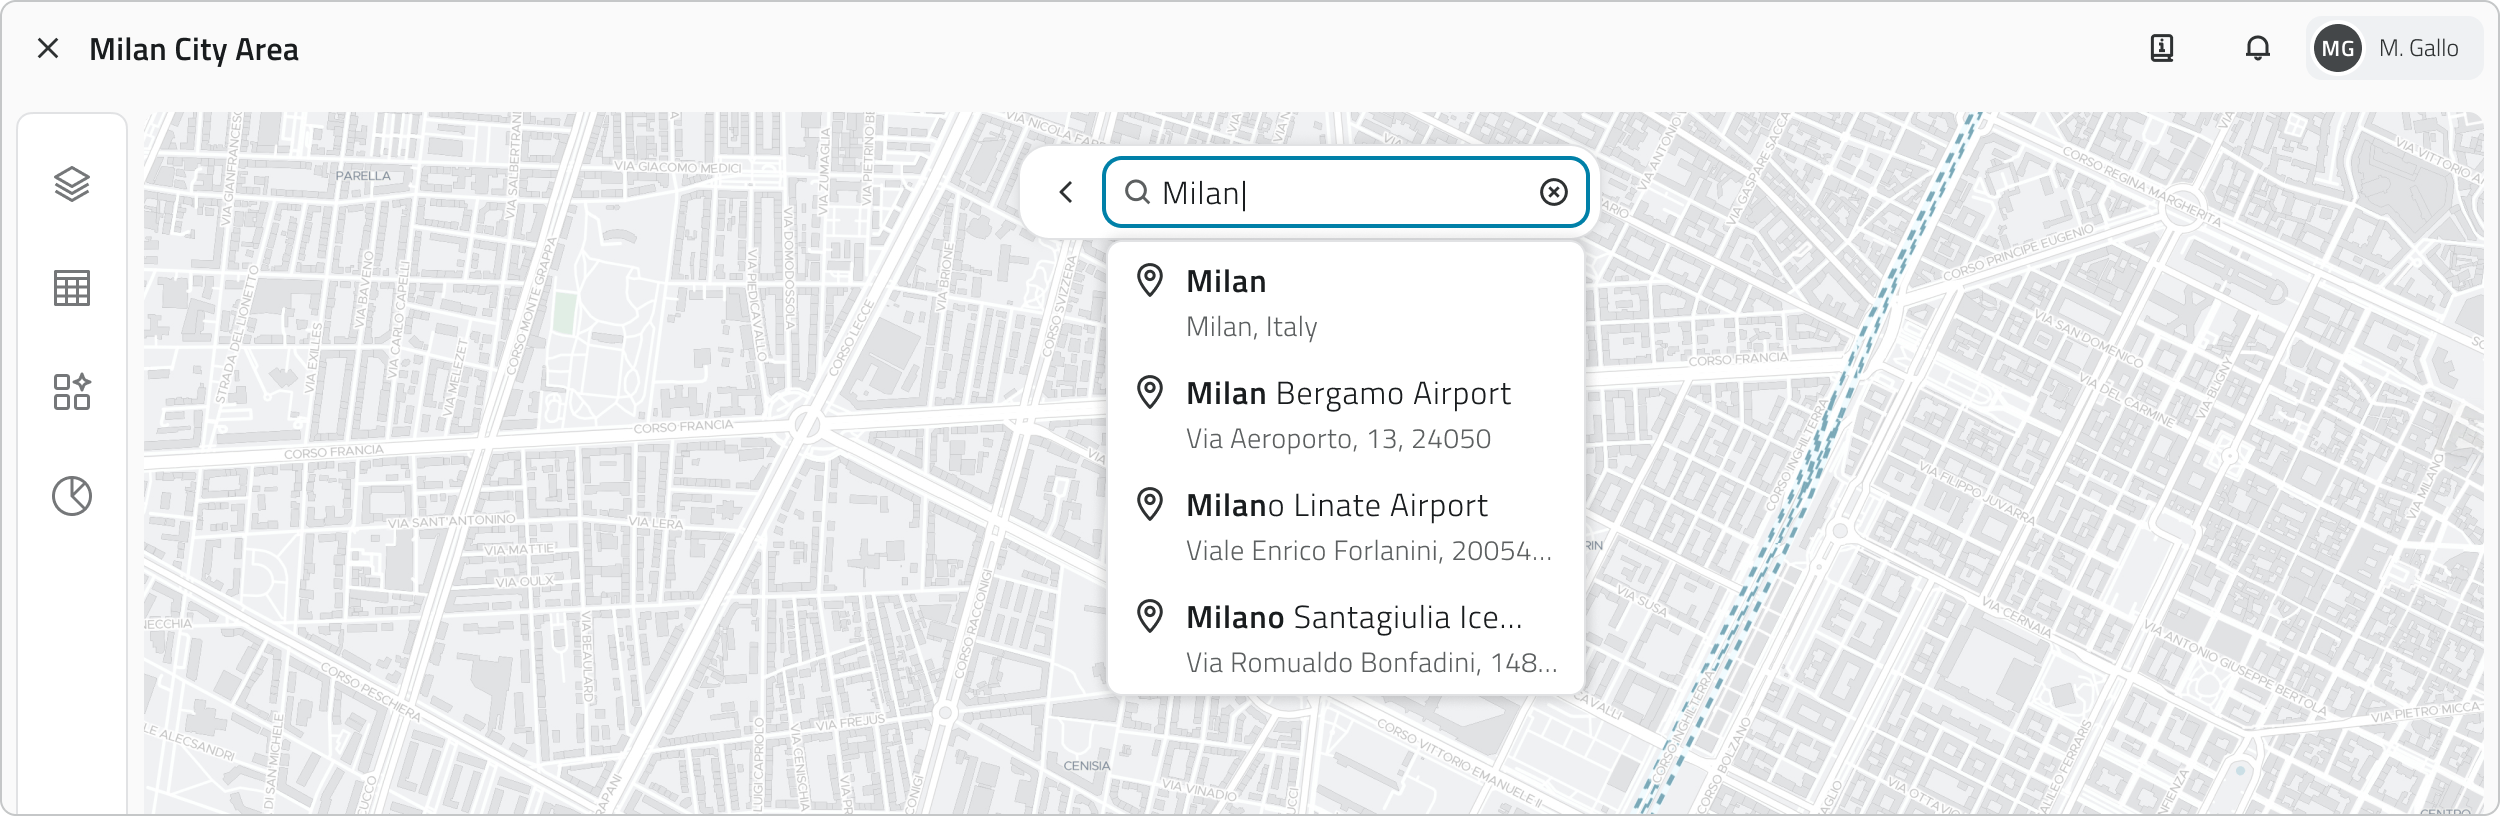Close the Milan City Area view
Screen dimensions: 2500x816
48,48
